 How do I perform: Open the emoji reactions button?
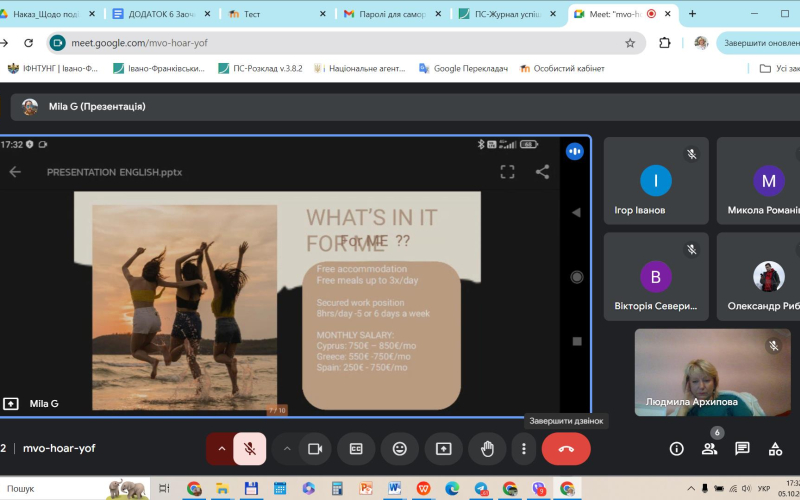tap(399, 448)
